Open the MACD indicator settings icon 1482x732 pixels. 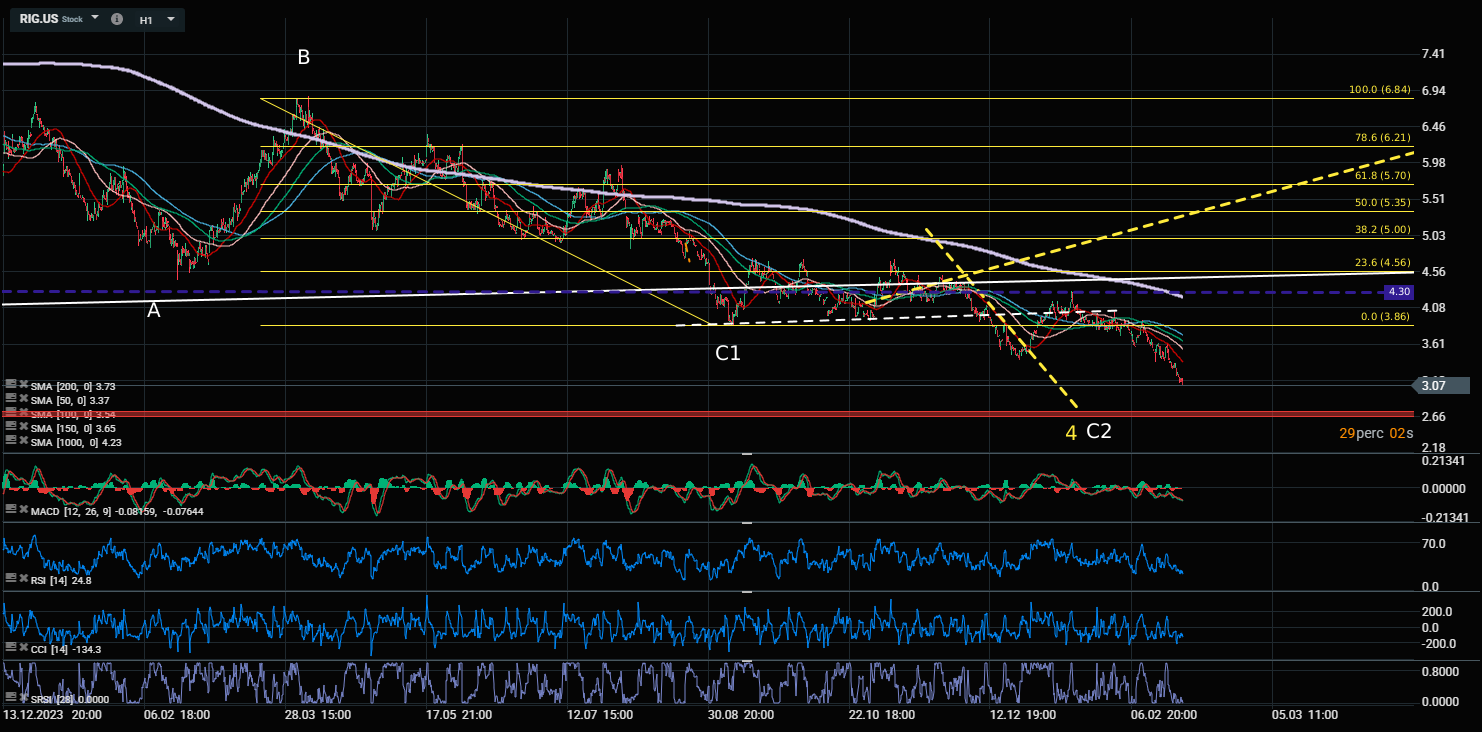(10, 511)
